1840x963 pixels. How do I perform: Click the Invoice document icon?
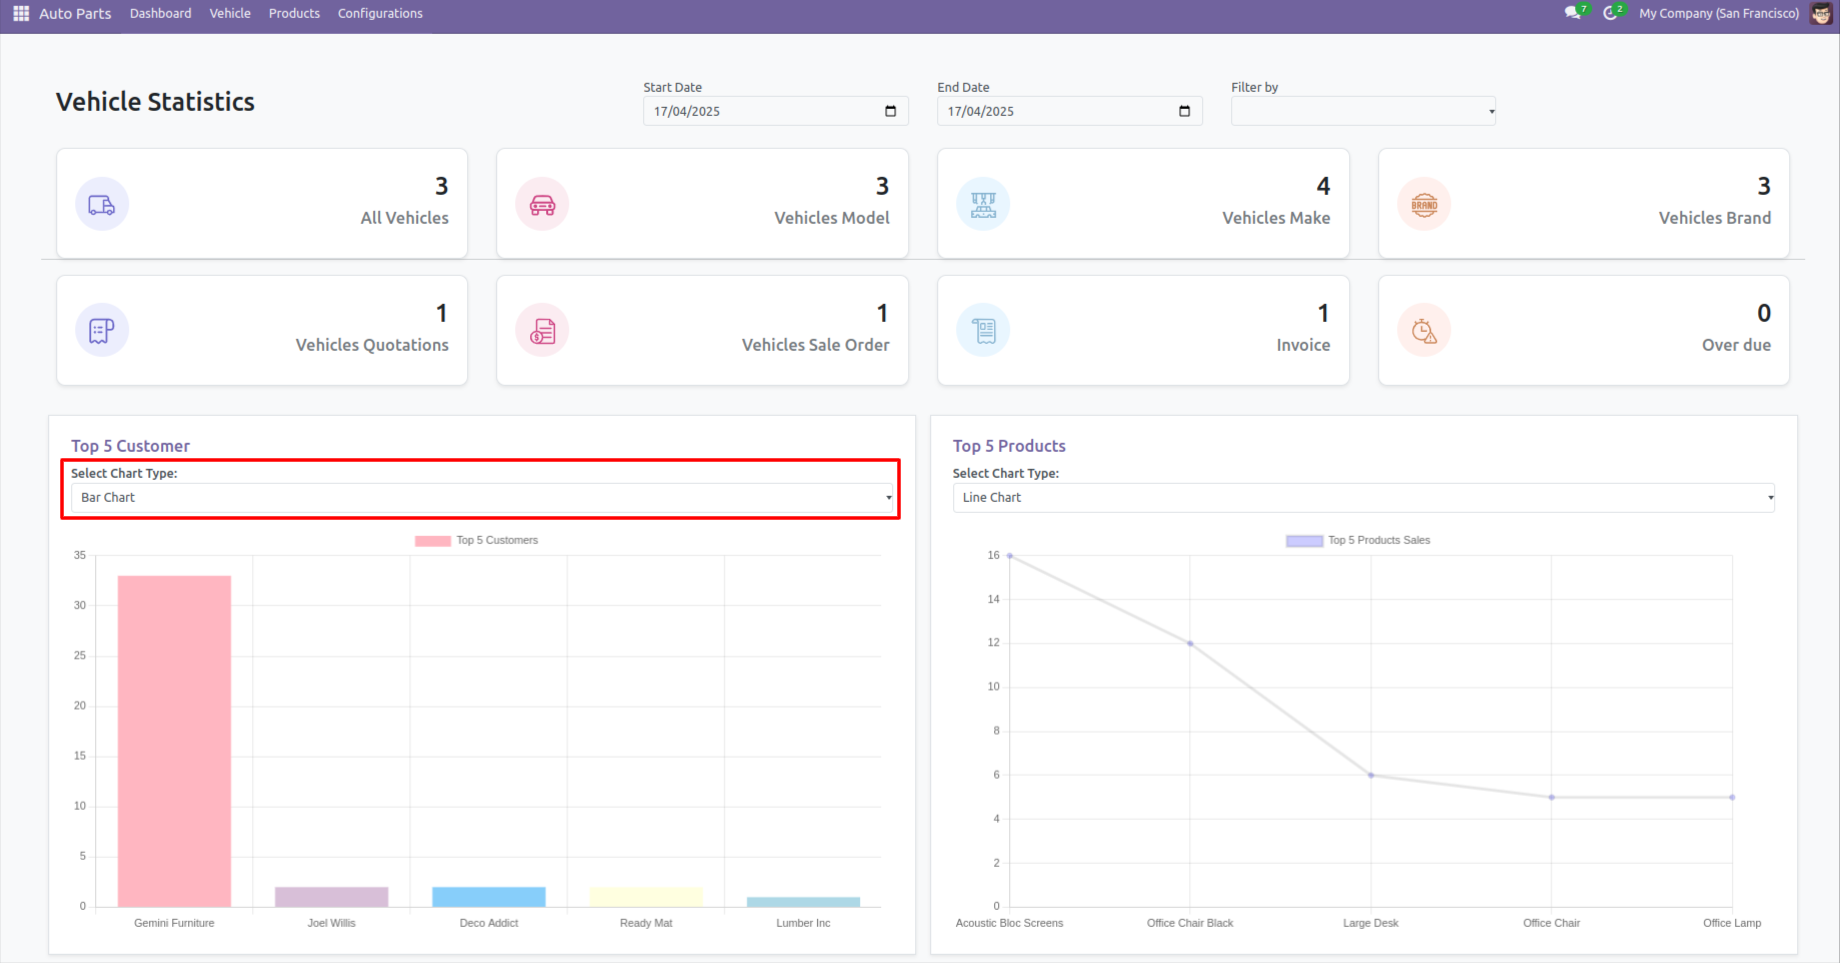[983, 330]
